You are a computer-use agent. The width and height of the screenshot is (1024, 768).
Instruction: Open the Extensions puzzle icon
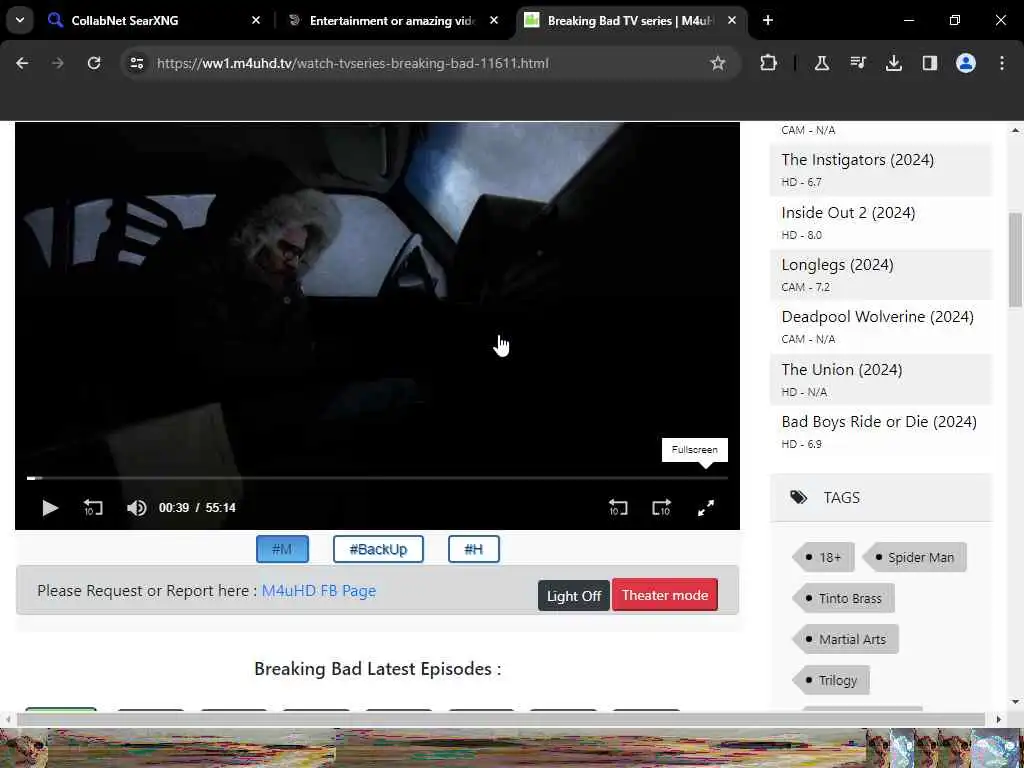(769, 63)
